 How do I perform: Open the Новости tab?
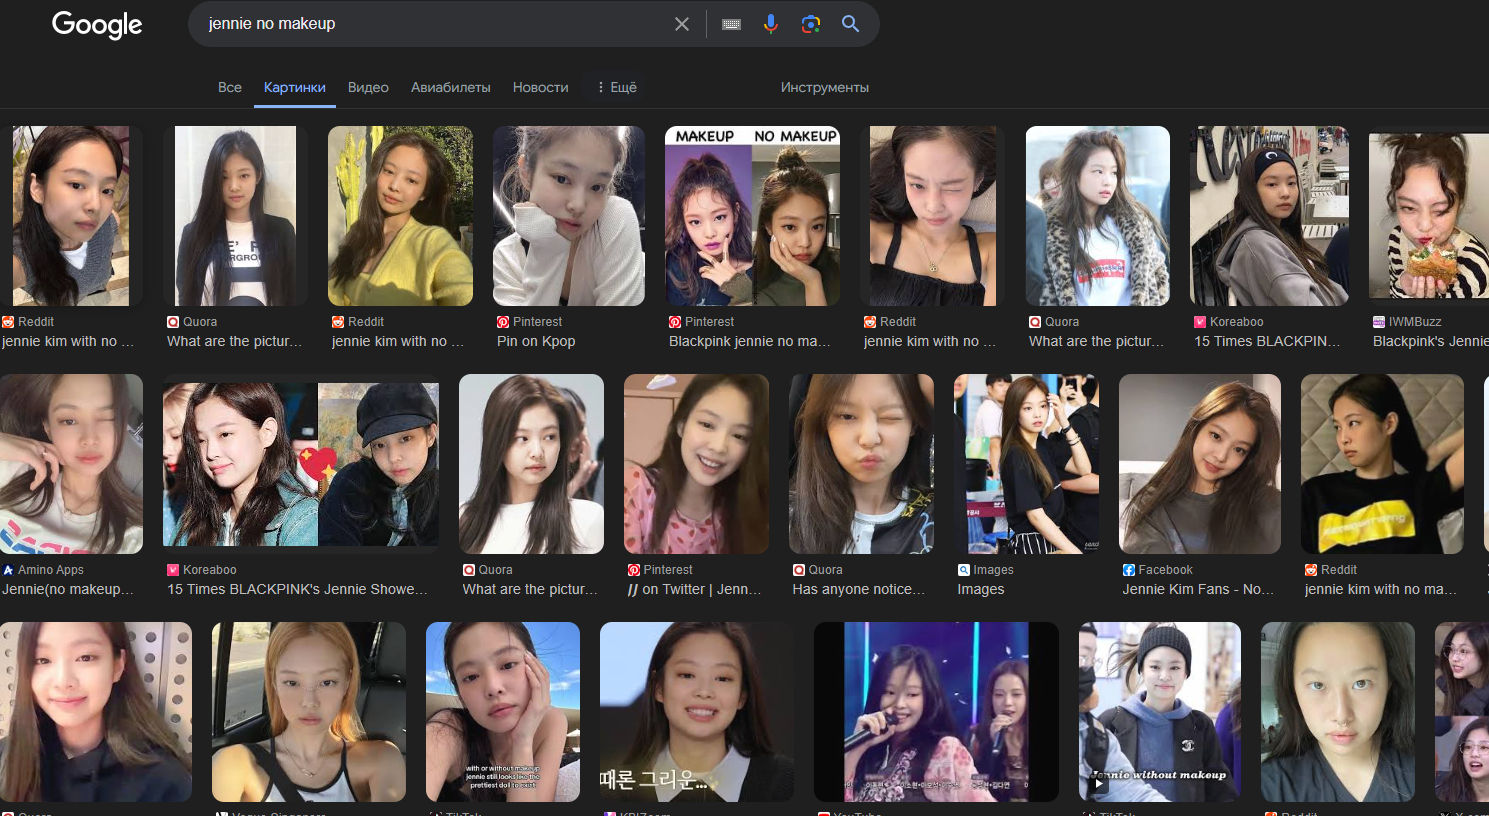[x=540, y=87]
